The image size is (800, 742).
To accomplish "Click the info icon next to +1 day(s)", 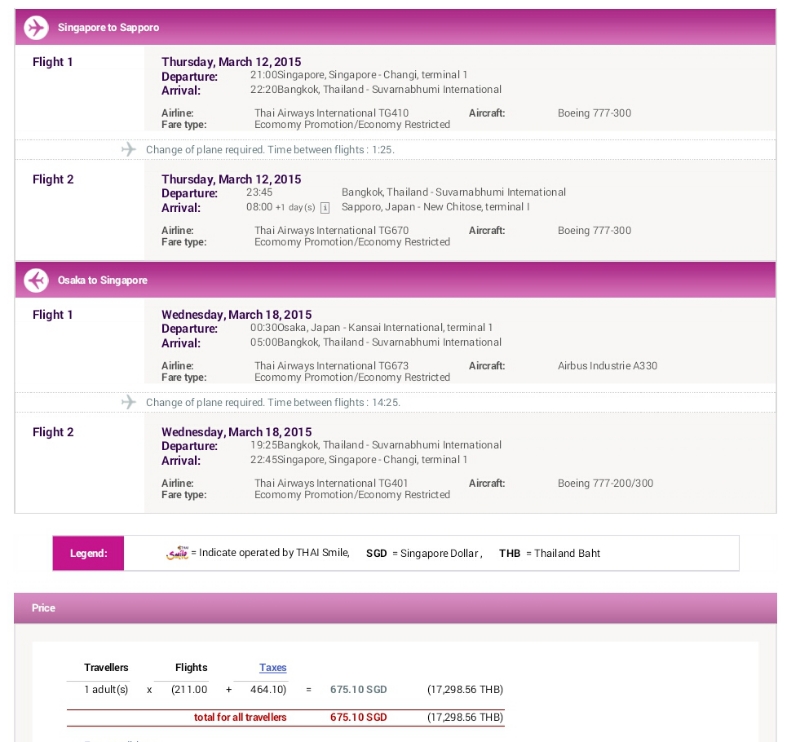I will [325, 208].
